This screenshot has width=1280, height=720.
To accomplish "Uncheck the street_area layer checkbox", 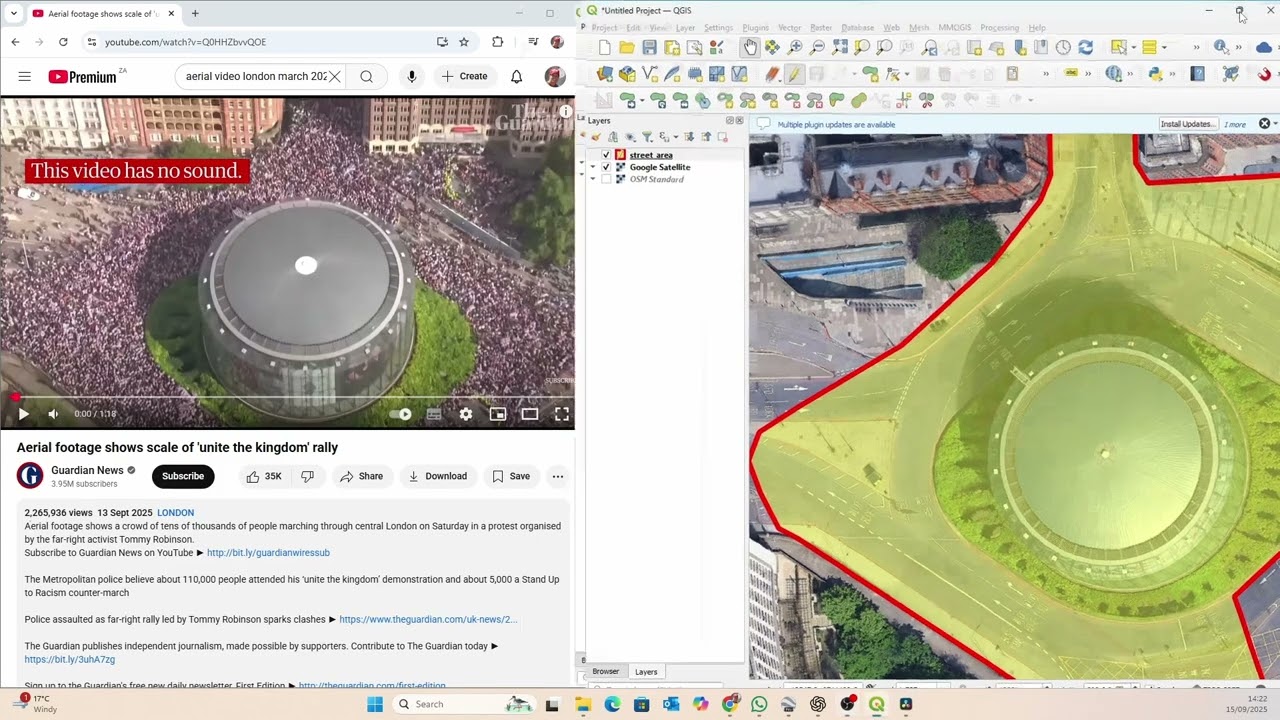I will click(606, 155).
